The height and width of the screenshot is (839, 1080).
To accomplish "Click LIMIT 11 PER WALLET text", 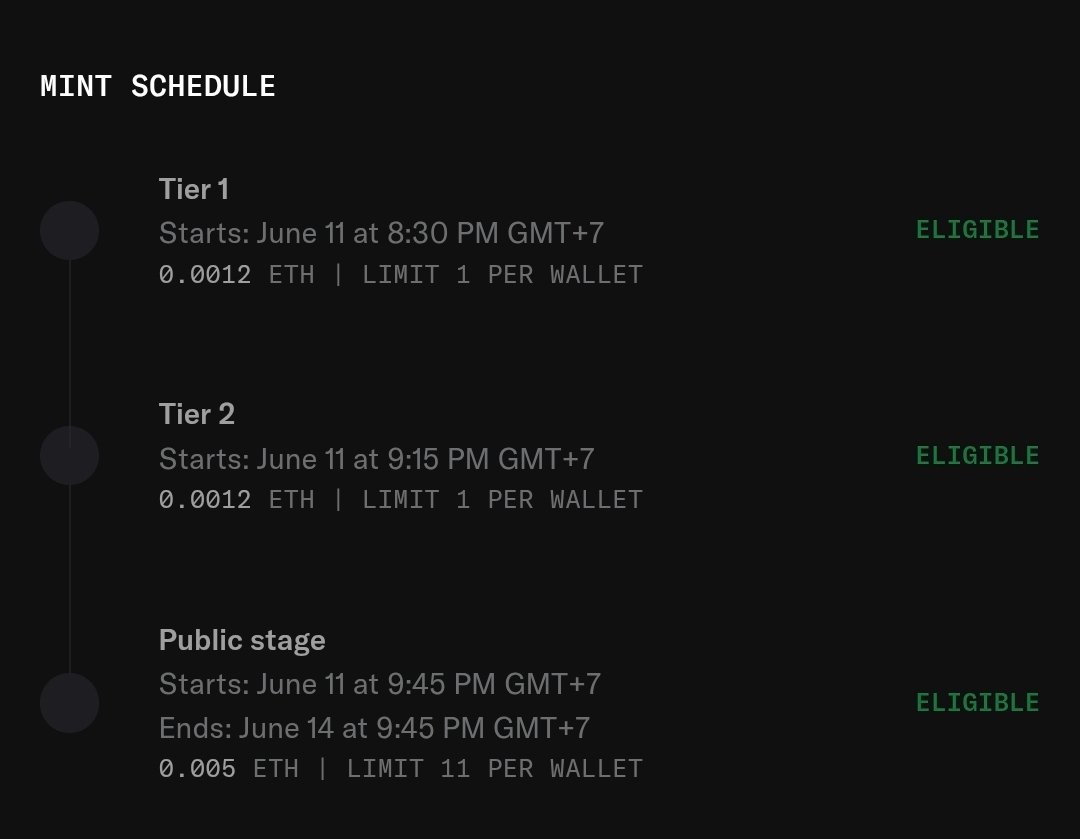I will tap(495, 769).
